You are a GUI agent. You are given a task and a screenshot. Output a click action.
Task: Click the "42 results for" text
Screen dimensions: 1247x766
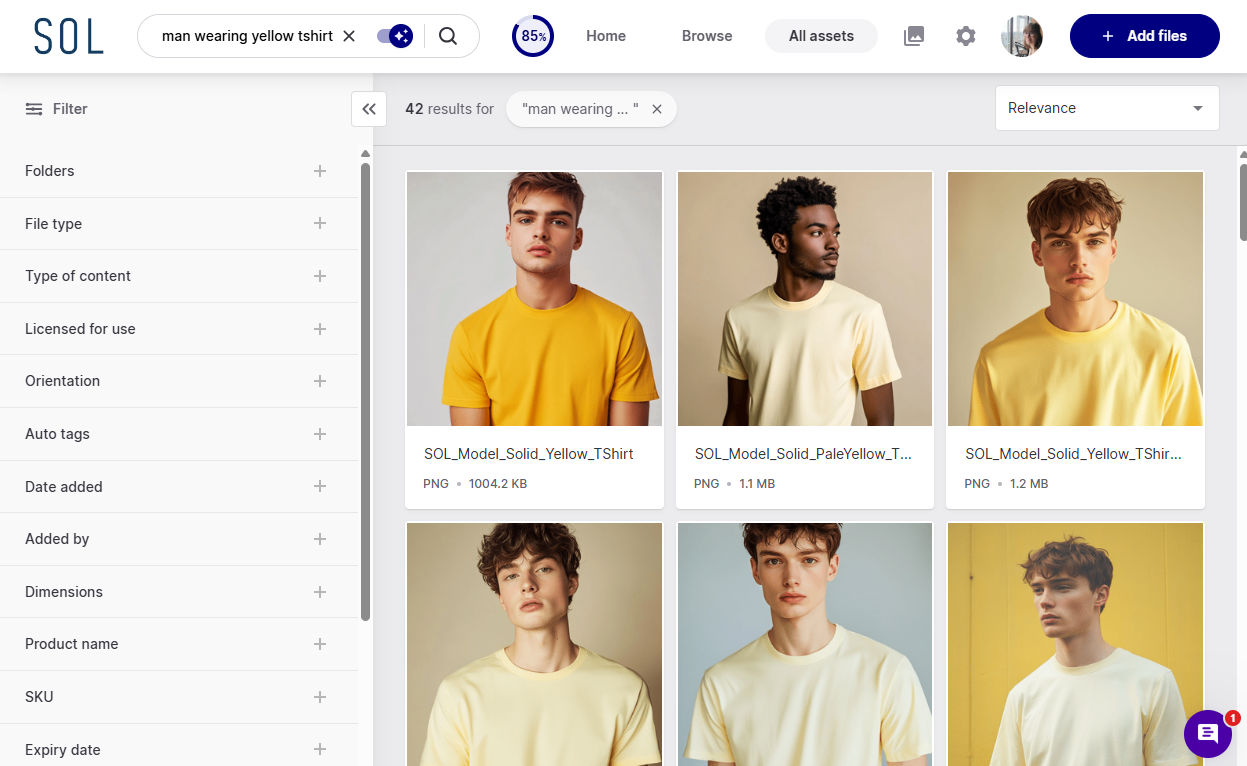449,109
